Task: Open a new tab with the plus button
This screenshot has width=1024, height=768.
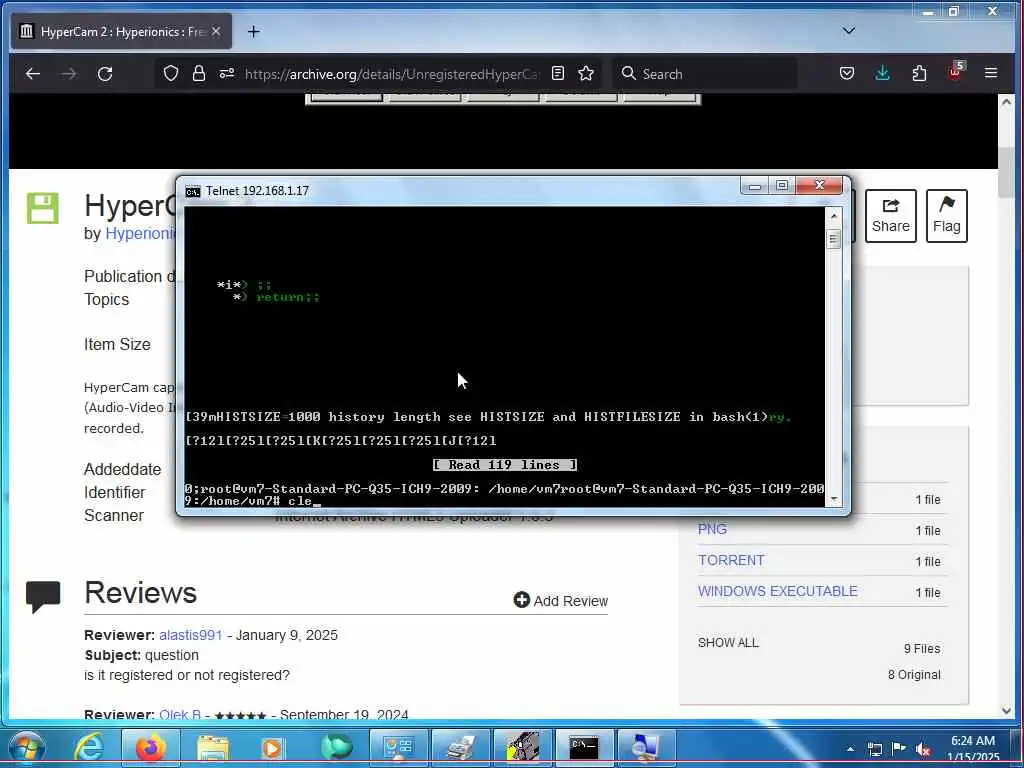Action: [x=253, y=31]
